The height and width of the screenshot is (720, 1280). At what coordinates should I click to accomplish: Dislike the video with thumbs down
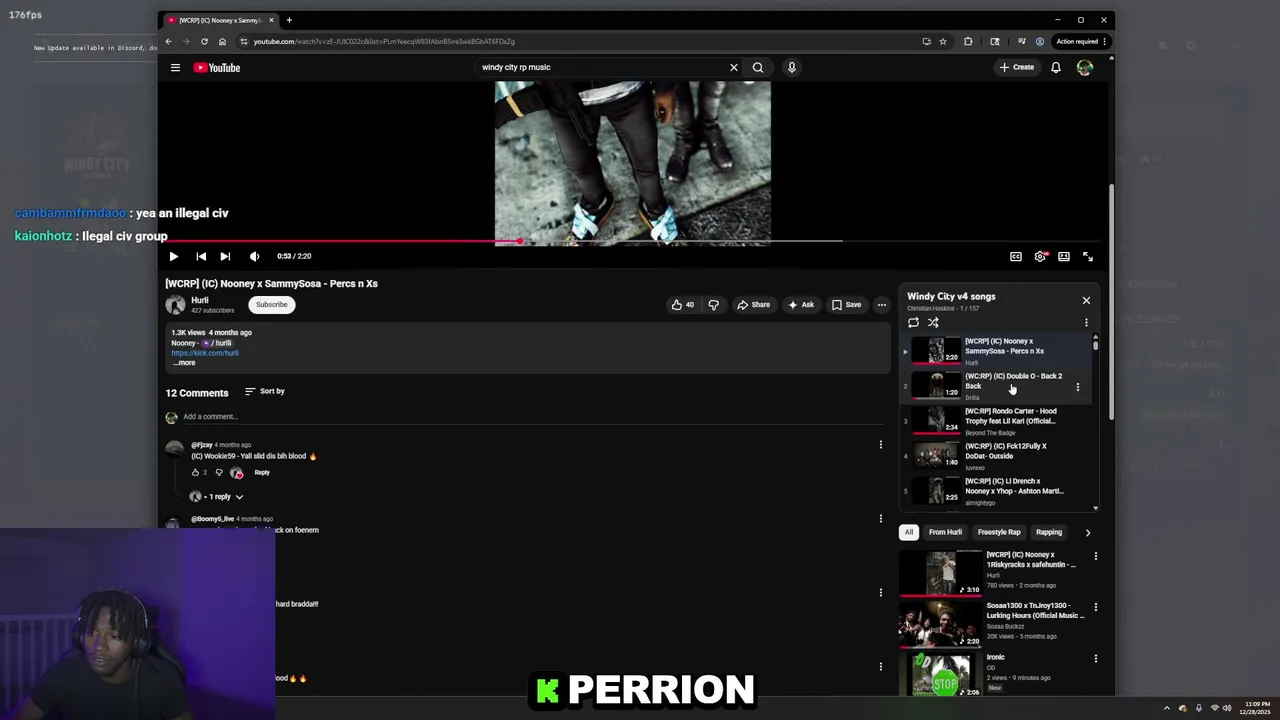[x=713, y=305]
